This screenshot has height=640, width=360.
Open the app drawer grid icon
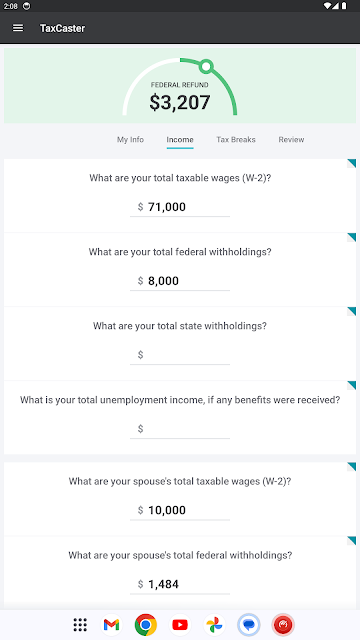pos(80,624)
